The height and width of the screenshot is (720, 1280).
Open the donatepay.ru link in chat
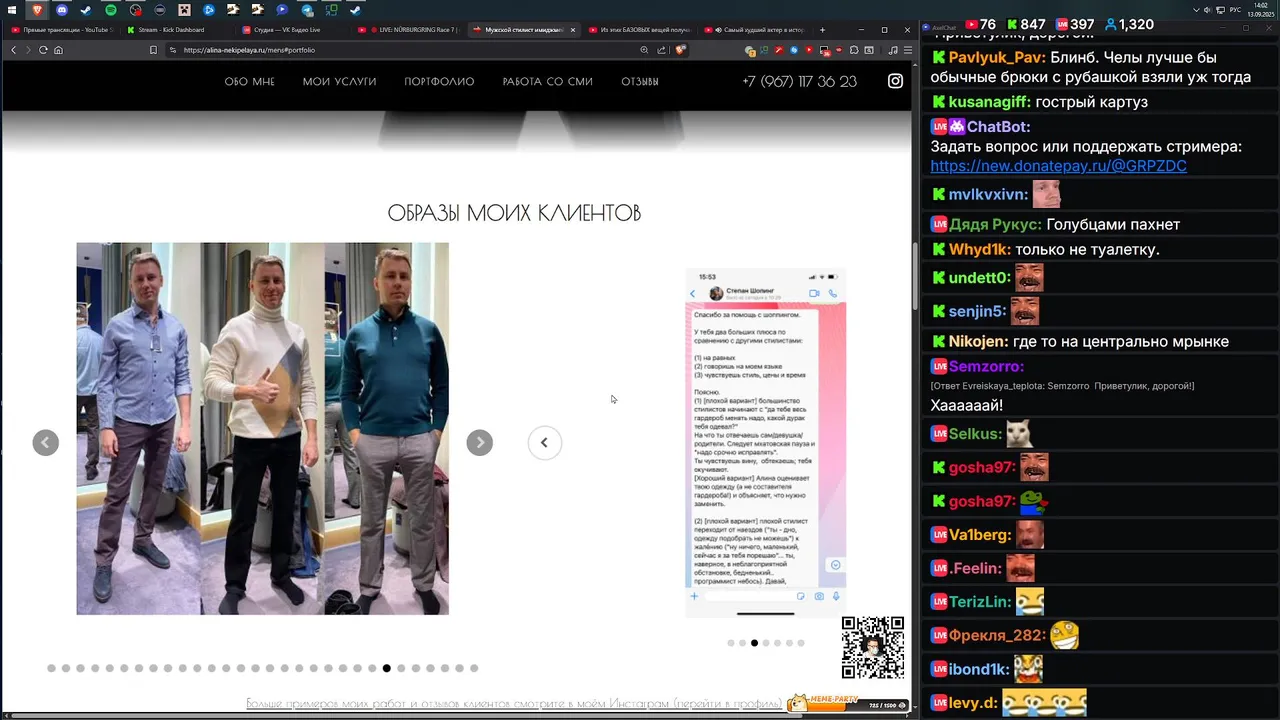[1058, 166]
